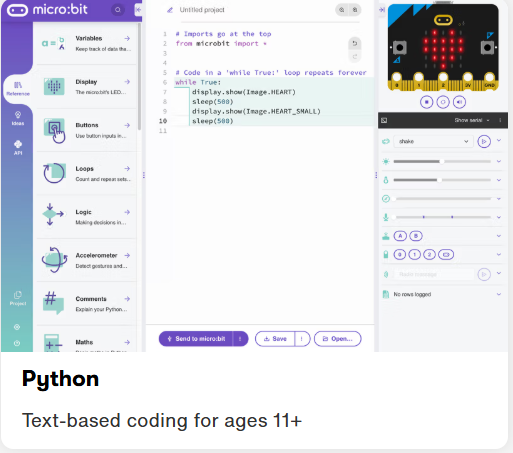Redo the last code edit
513x453 pixels.
(x=355, y=56)
